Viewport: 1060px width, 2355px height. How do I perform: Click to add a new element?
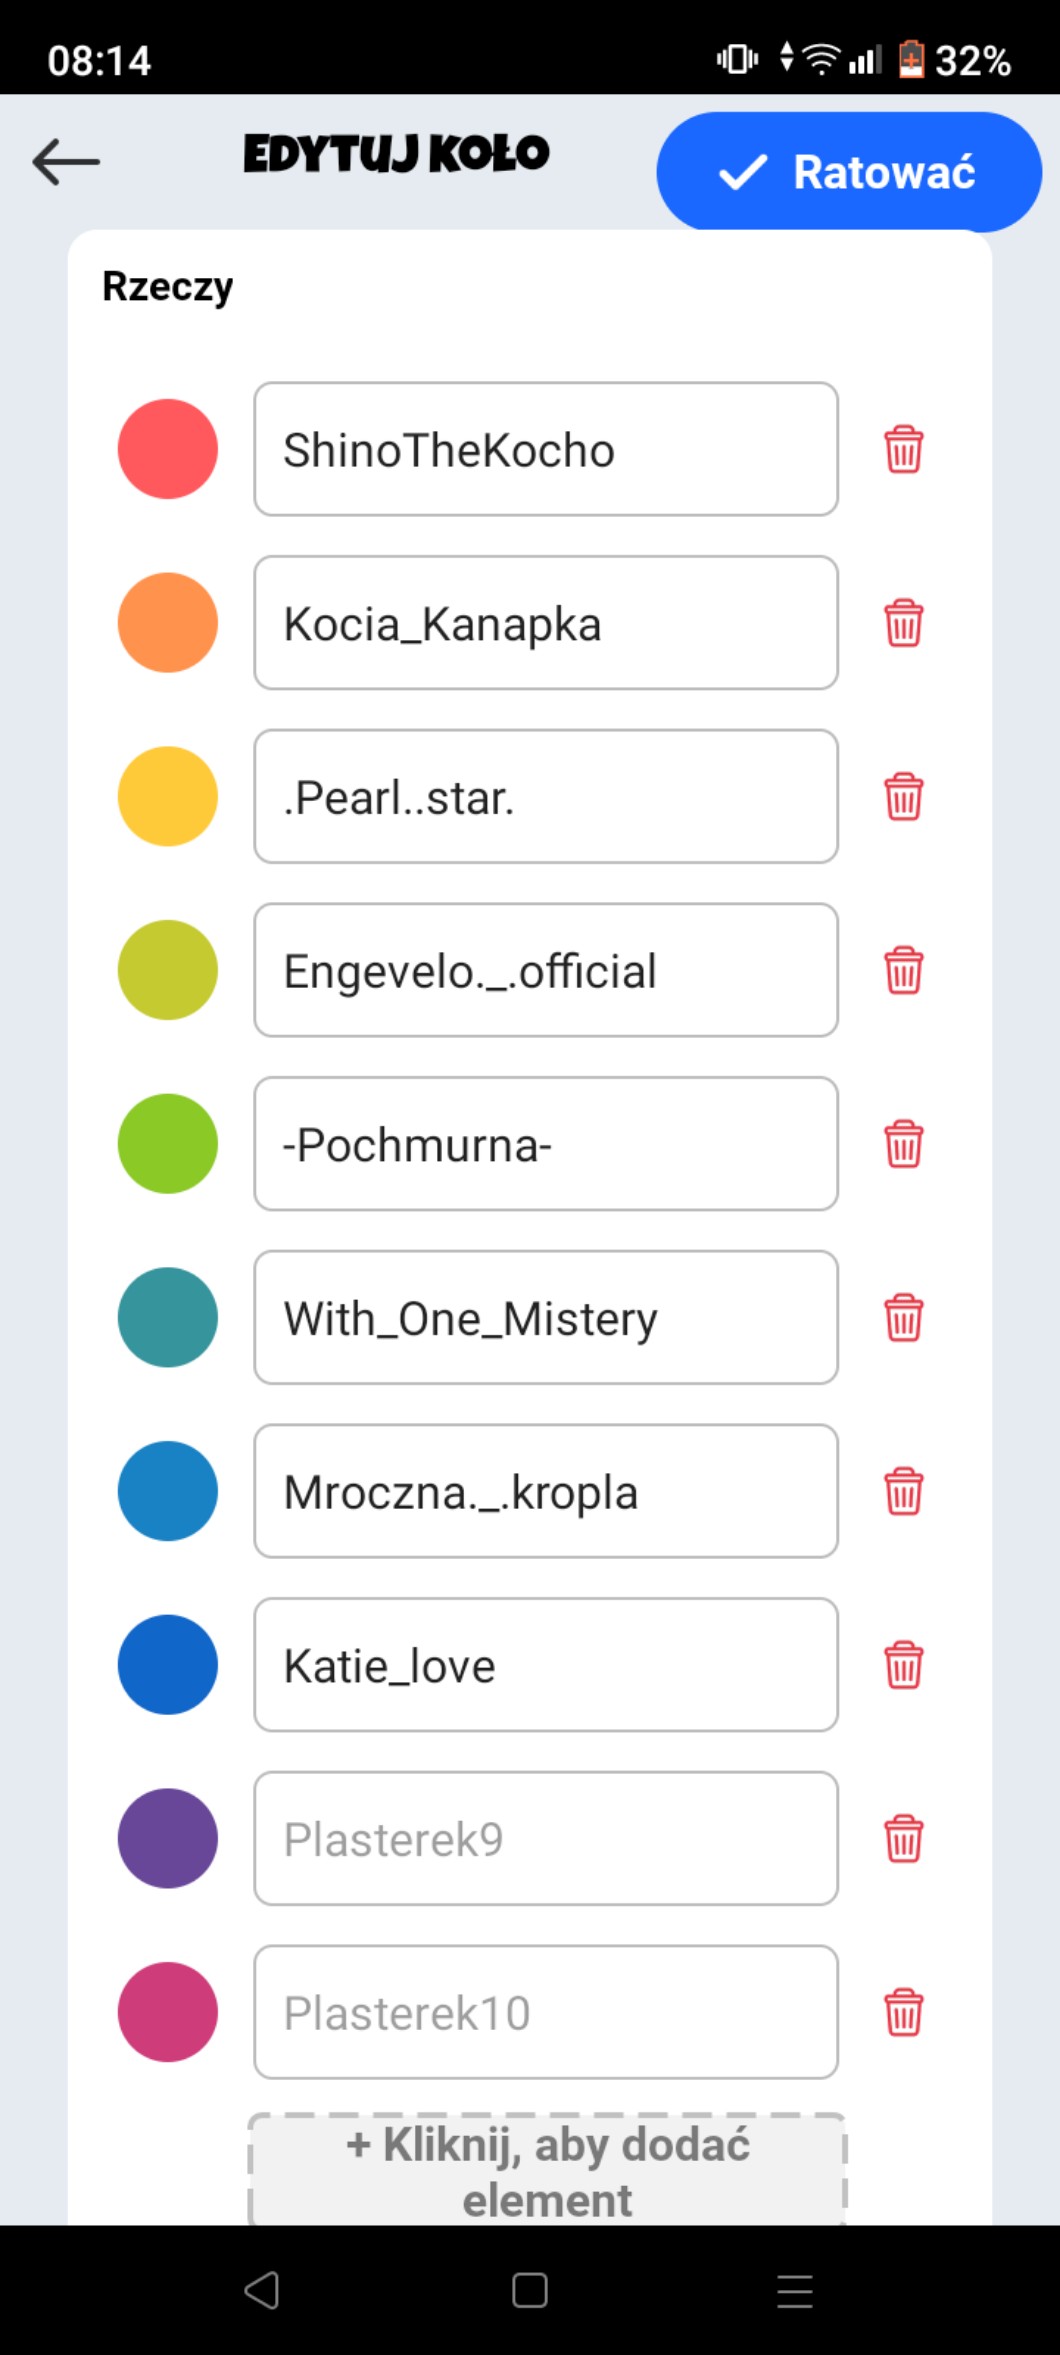(546, 2170)
